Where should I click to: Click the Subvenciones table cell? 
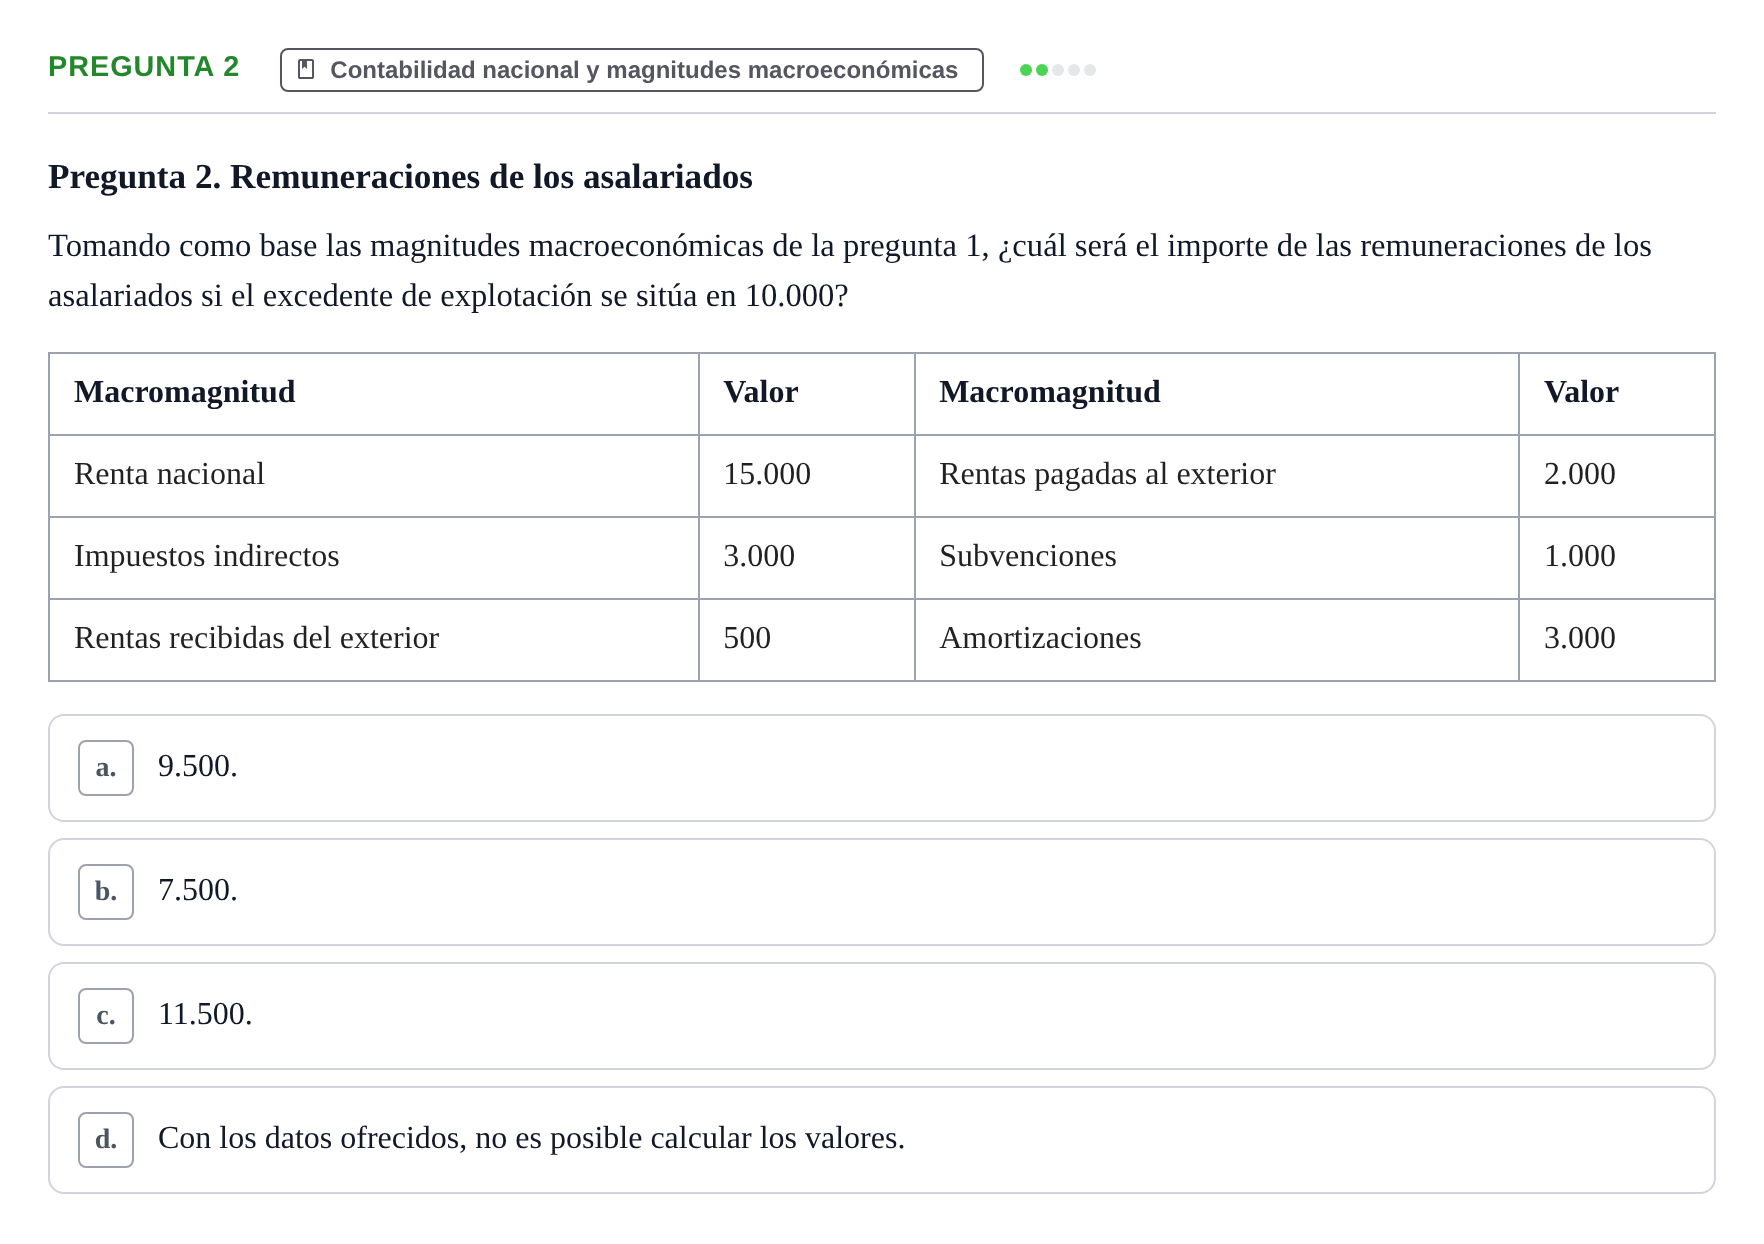click(1217, 558)
